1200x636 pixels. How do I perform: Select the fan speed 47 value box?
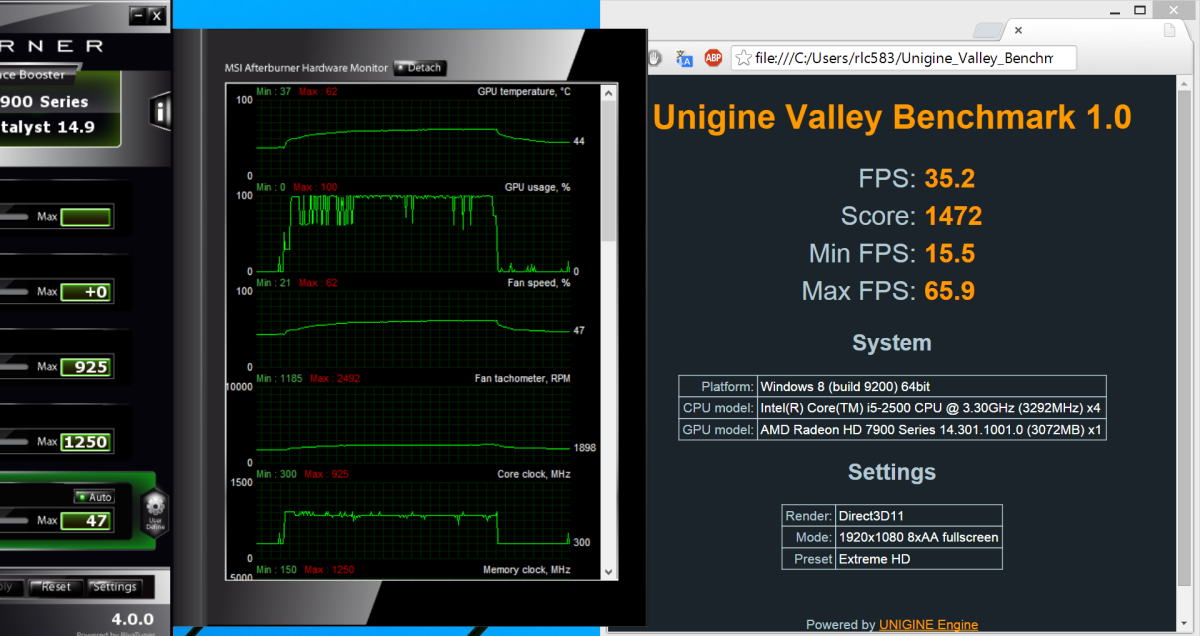tap(87, 520)
